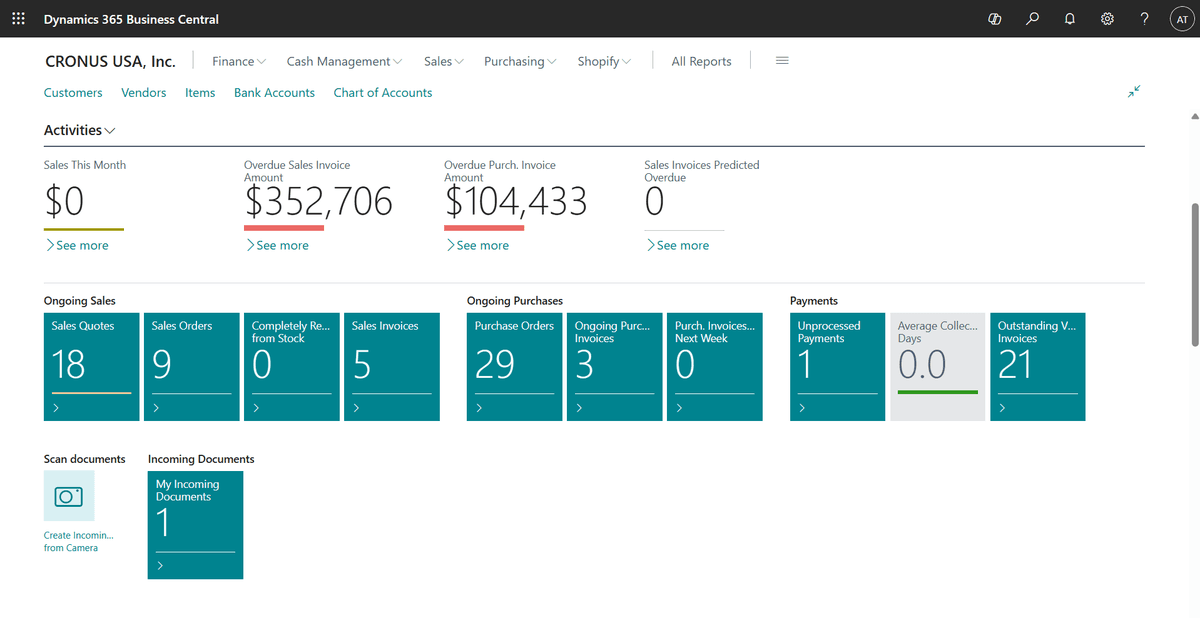The width and height of the screenshot is (1200, 618).
Task: Click the search magnifier icon
Action: click(1032, 18)
